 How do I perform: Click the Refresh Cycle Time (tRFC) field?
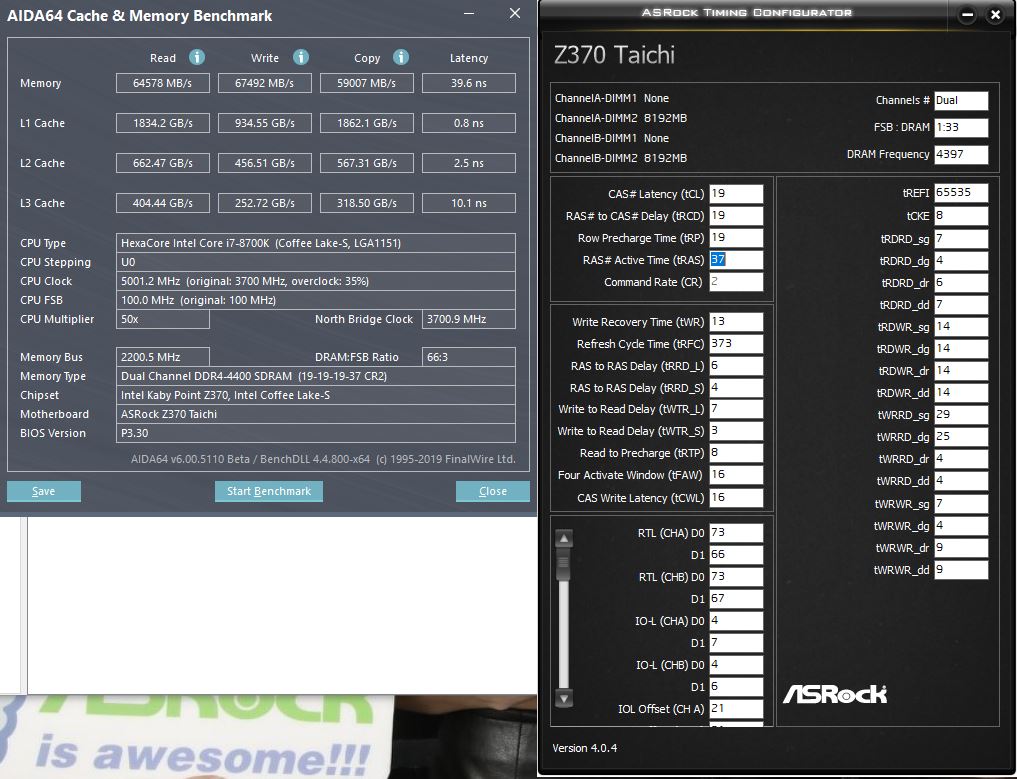[x=736, y=344]
